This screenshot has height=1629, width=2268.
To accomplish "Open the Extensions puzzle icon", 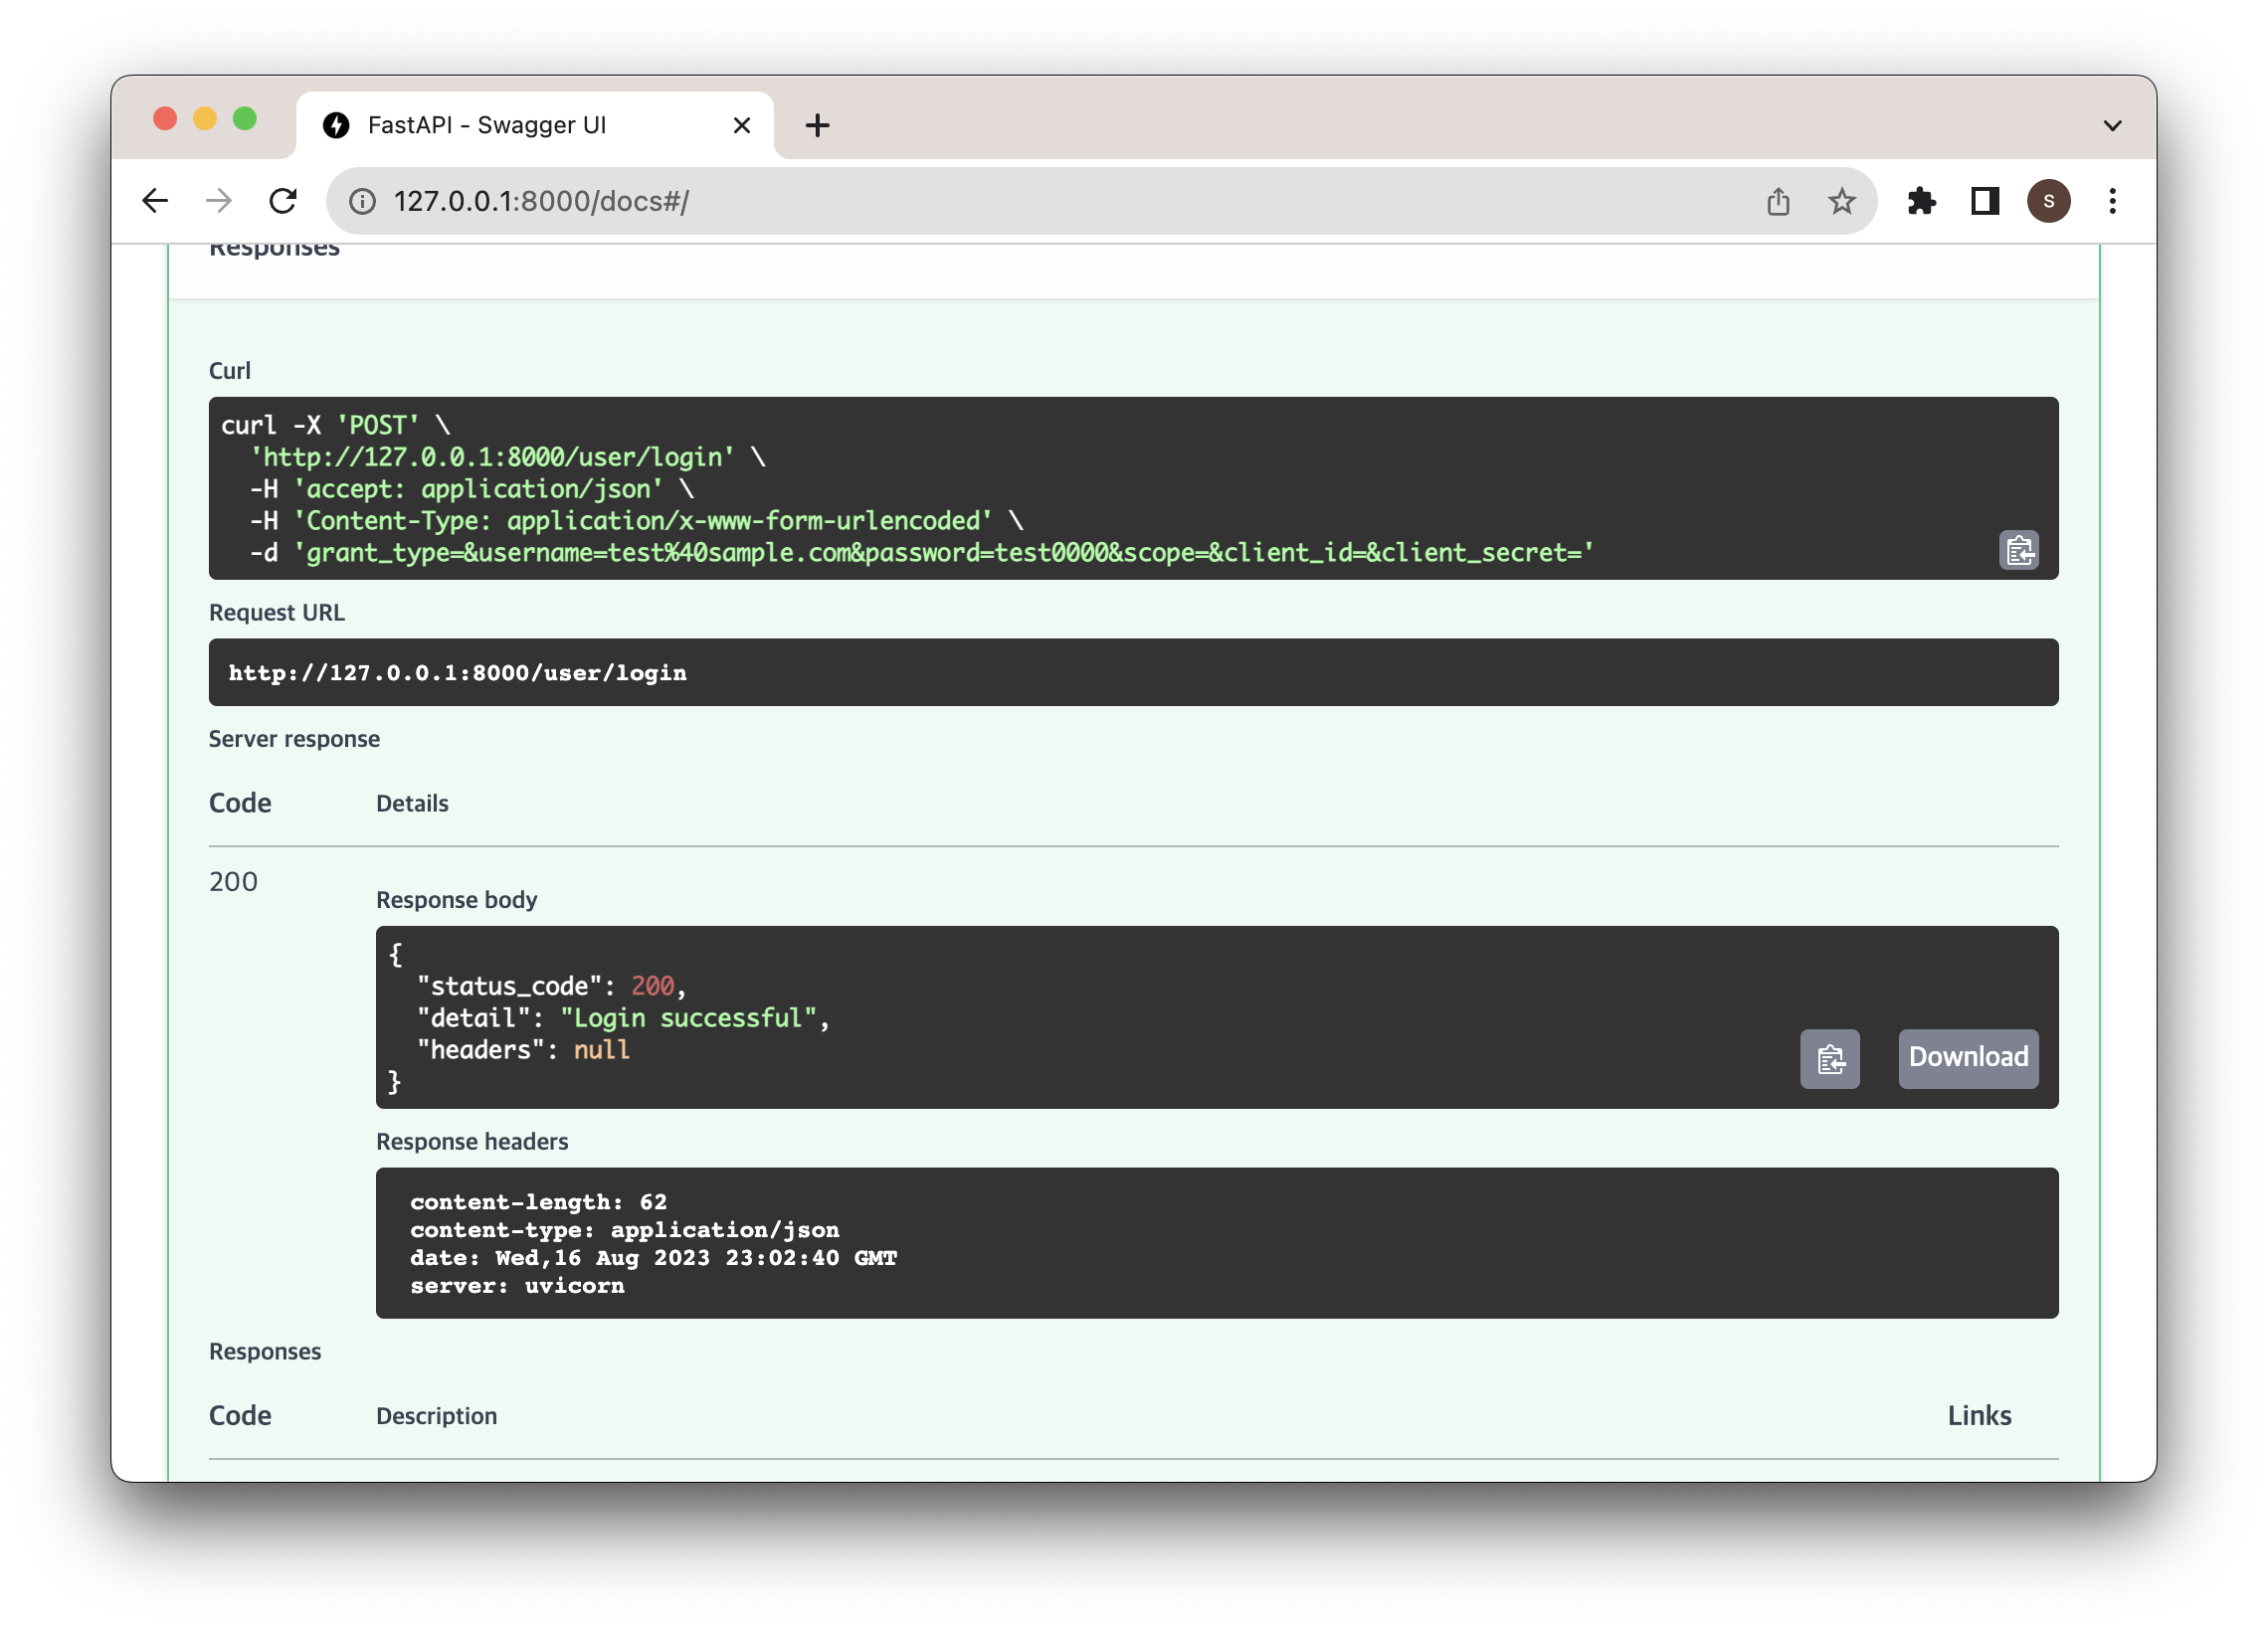I will tap(1921, 201).
